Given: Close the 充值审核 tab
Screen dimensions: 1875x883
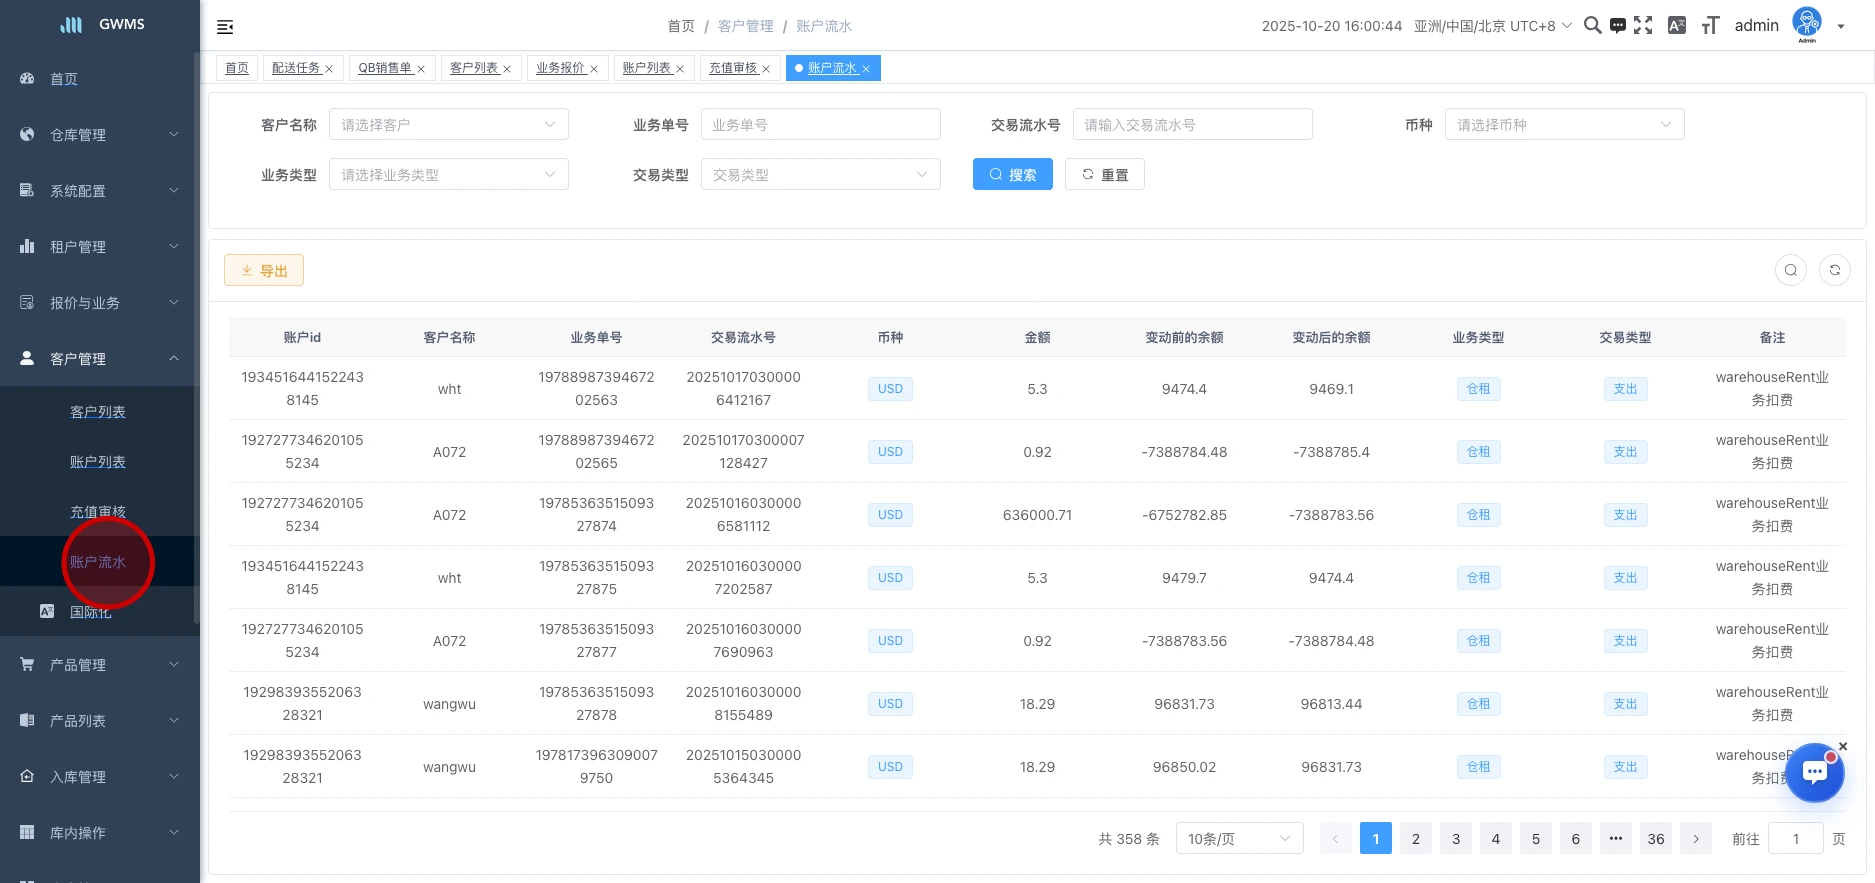Looking at the screenshot, I should click(x=766, y=69).
